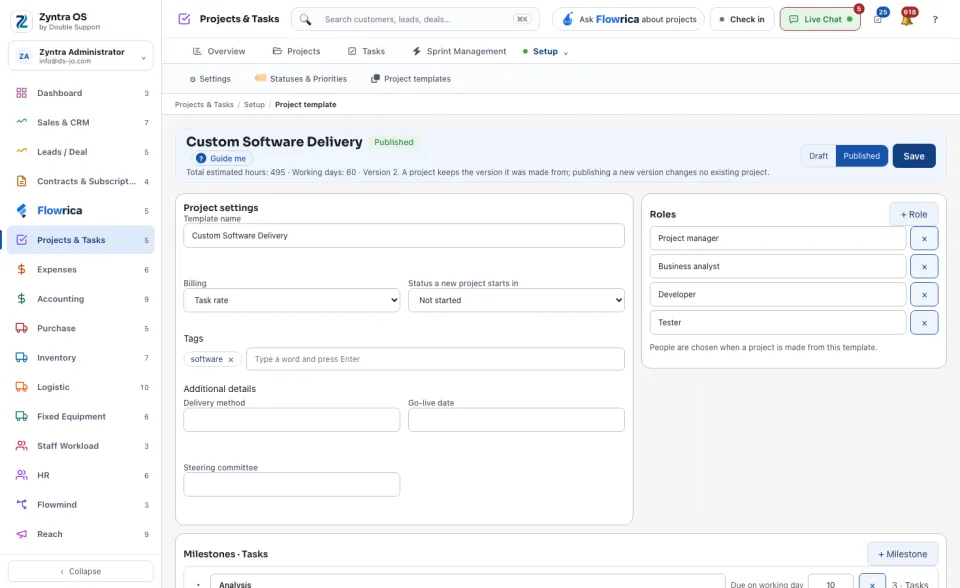Click the Developer role name field

pos(778,295)
